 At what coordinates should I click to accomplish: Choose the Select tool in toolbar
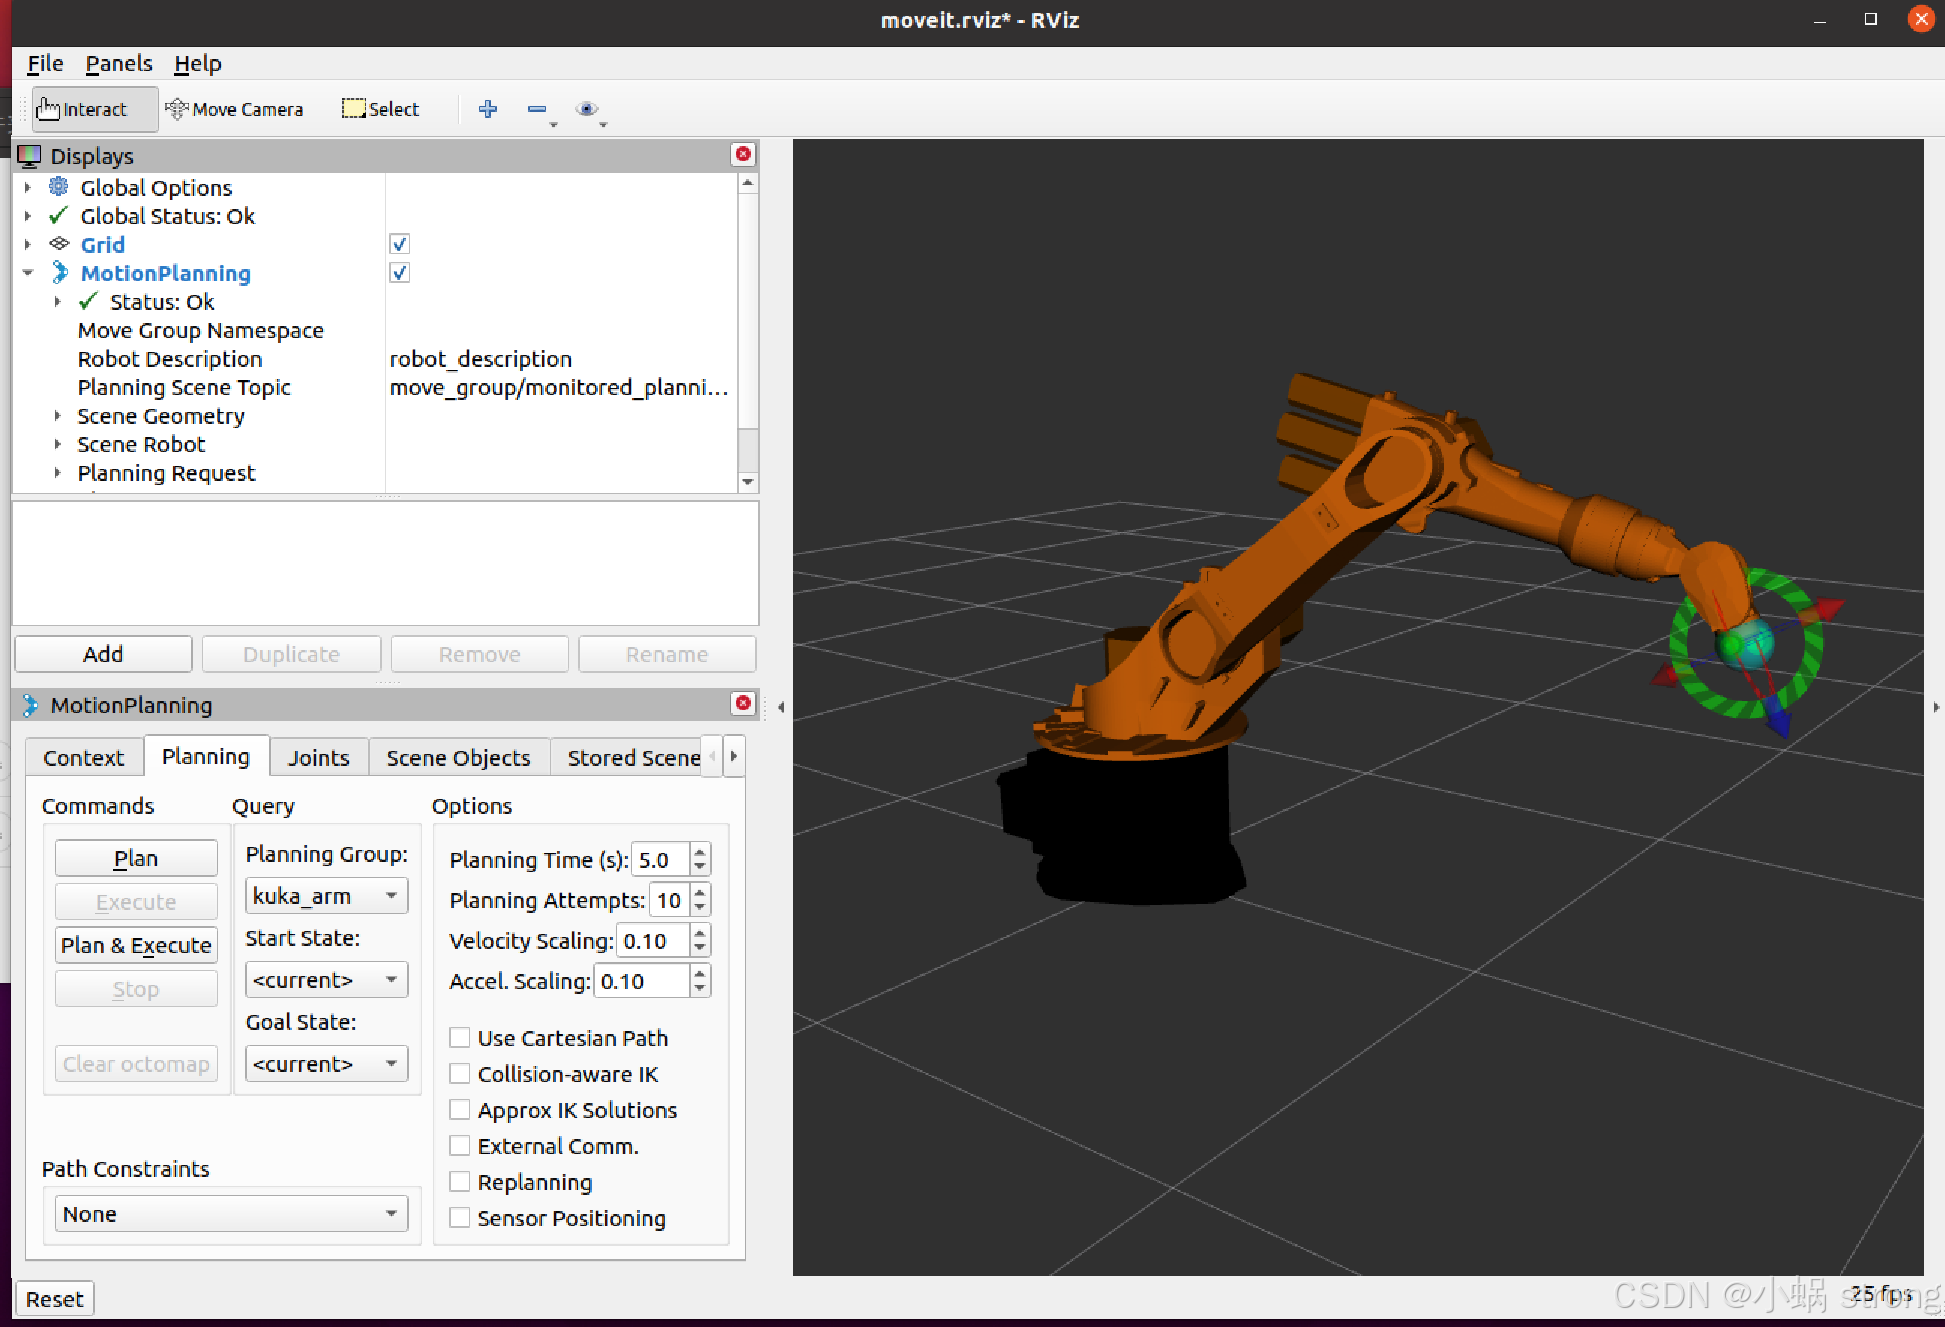point(380,109)
